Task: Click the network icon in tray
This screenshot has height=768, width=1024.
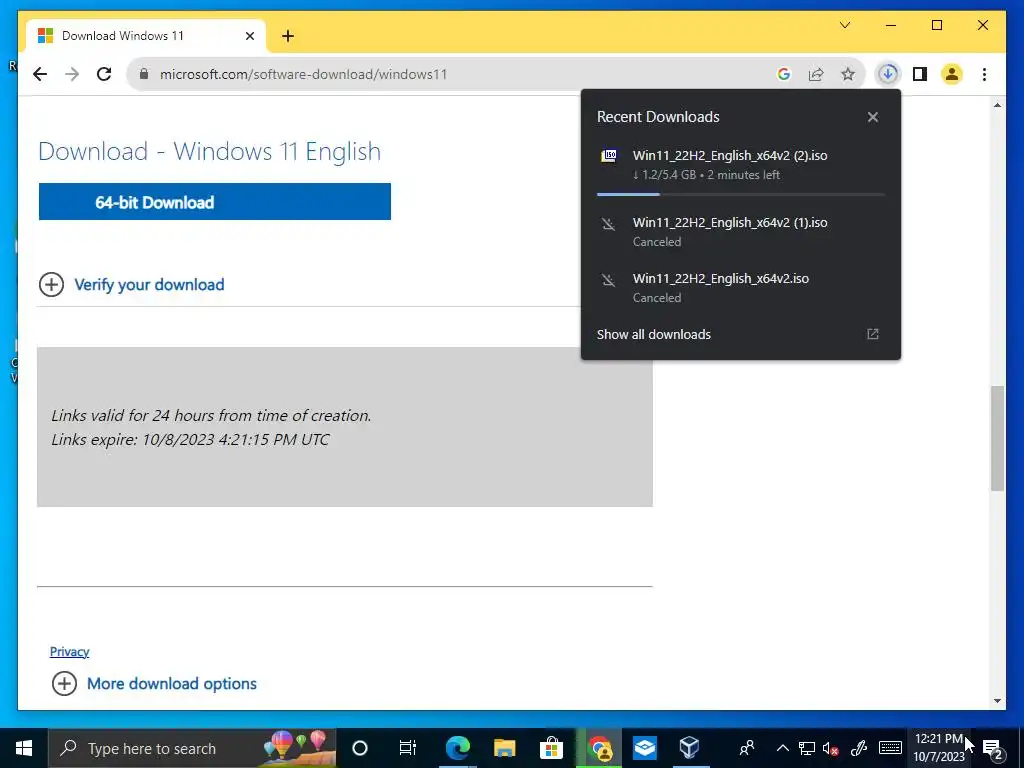Action: coord(807,748)
